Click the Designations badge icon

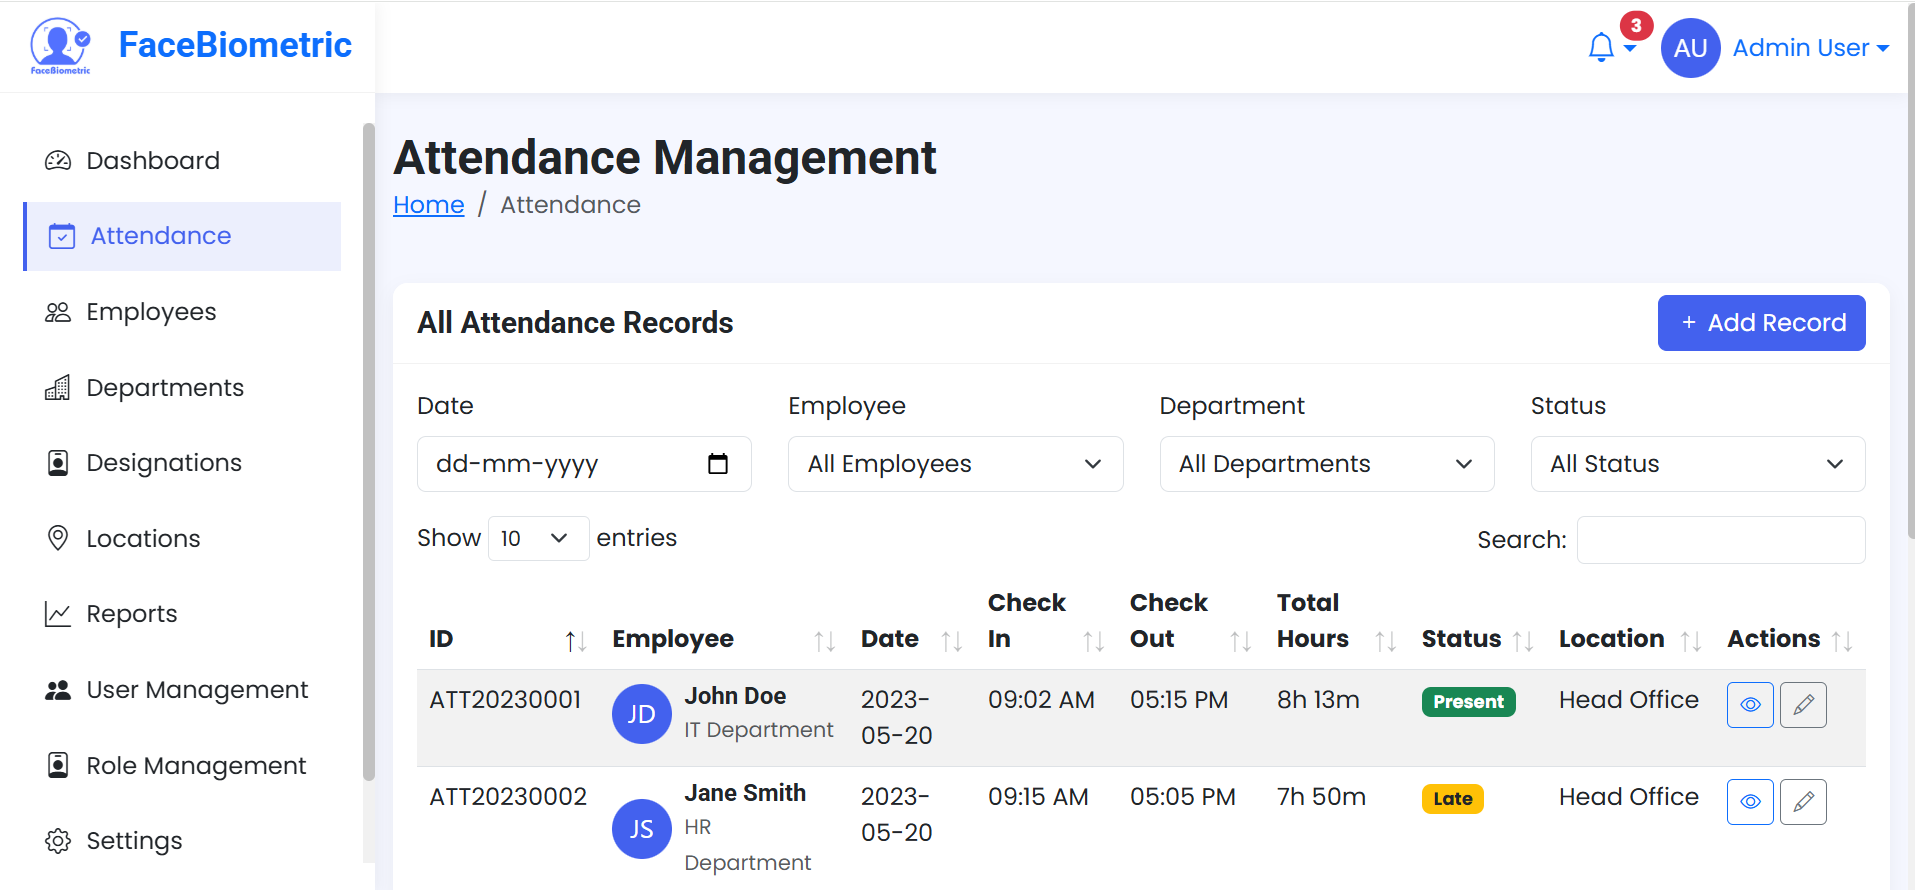click(58, 463)
